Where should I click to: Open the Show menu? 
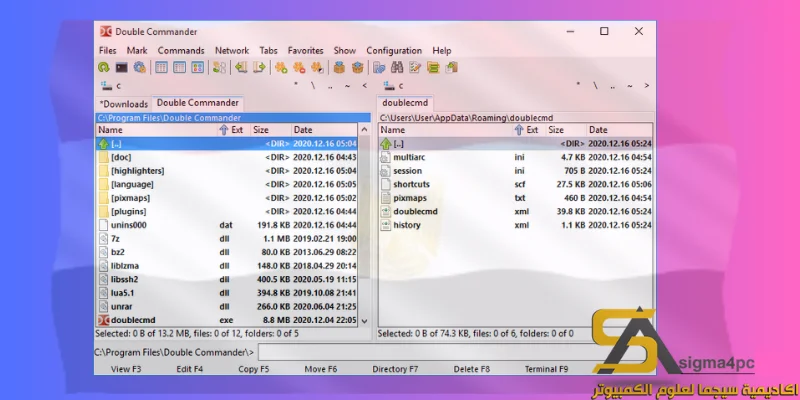[x=345, y=51]
